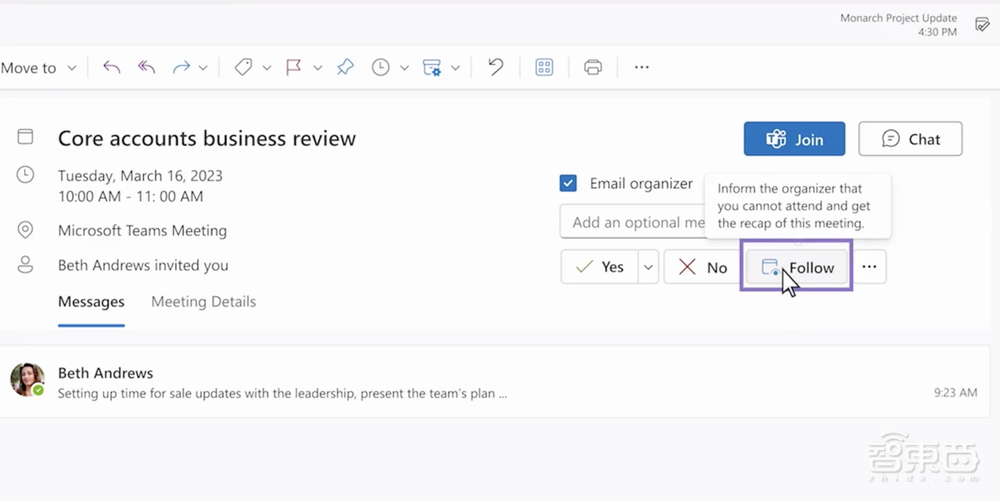
Task: Switch to the Meeting Details tab
Action: pos(203,301)
